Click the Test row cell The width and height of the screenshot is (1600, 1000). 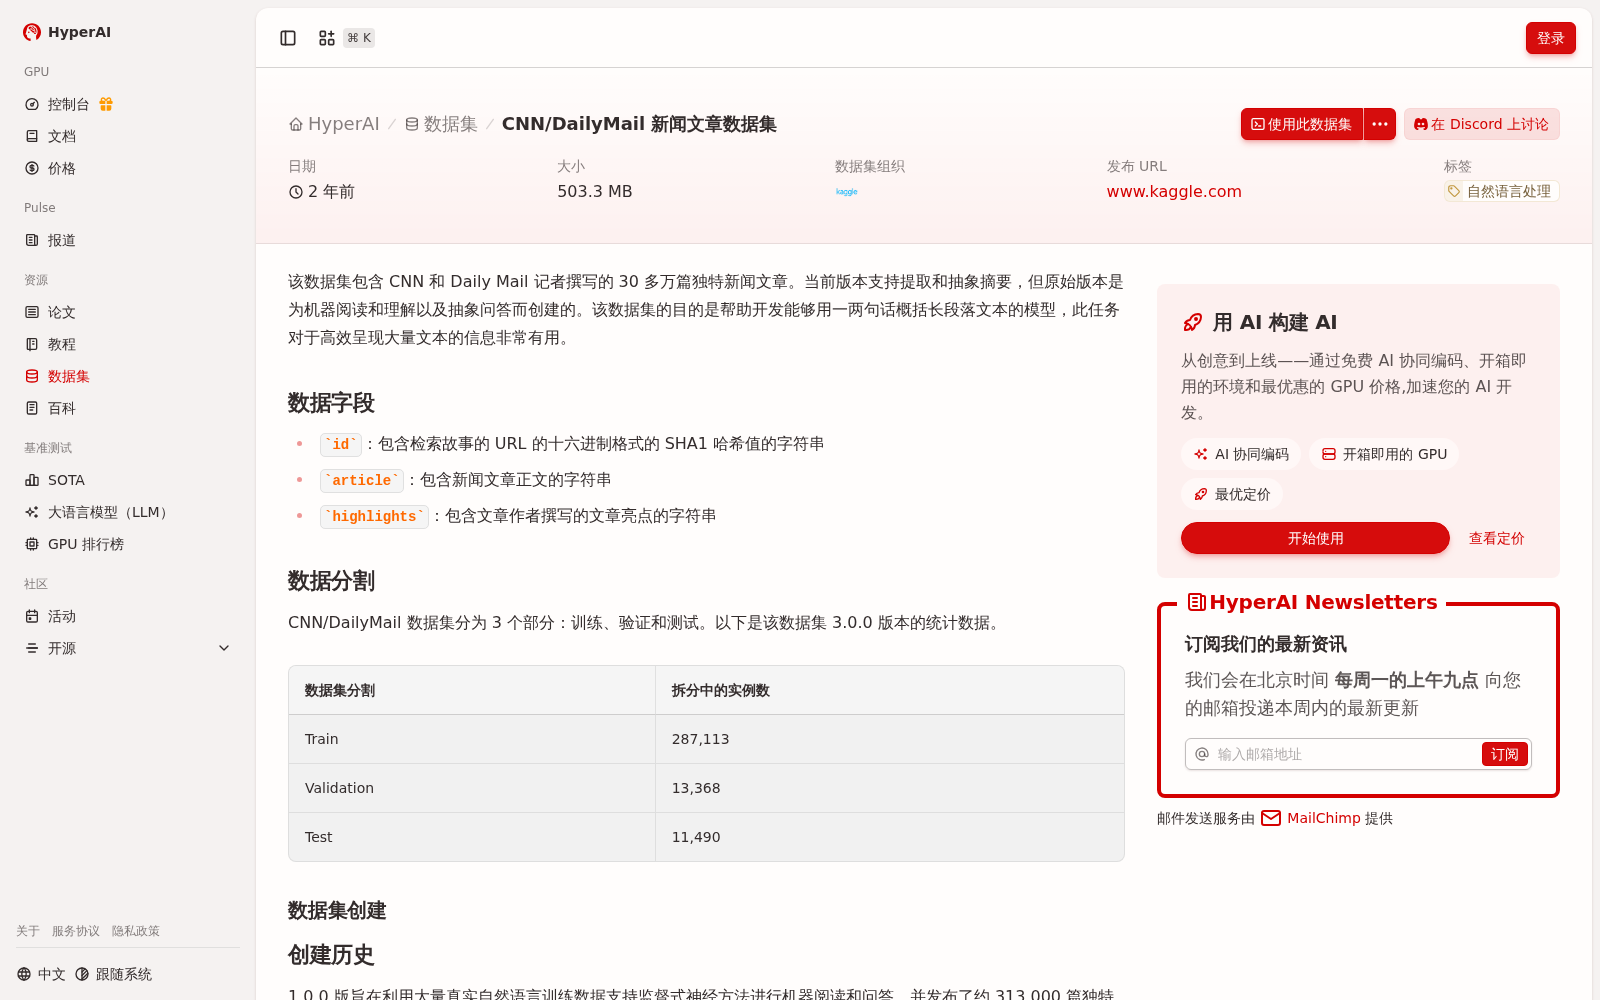click(472, 837)
